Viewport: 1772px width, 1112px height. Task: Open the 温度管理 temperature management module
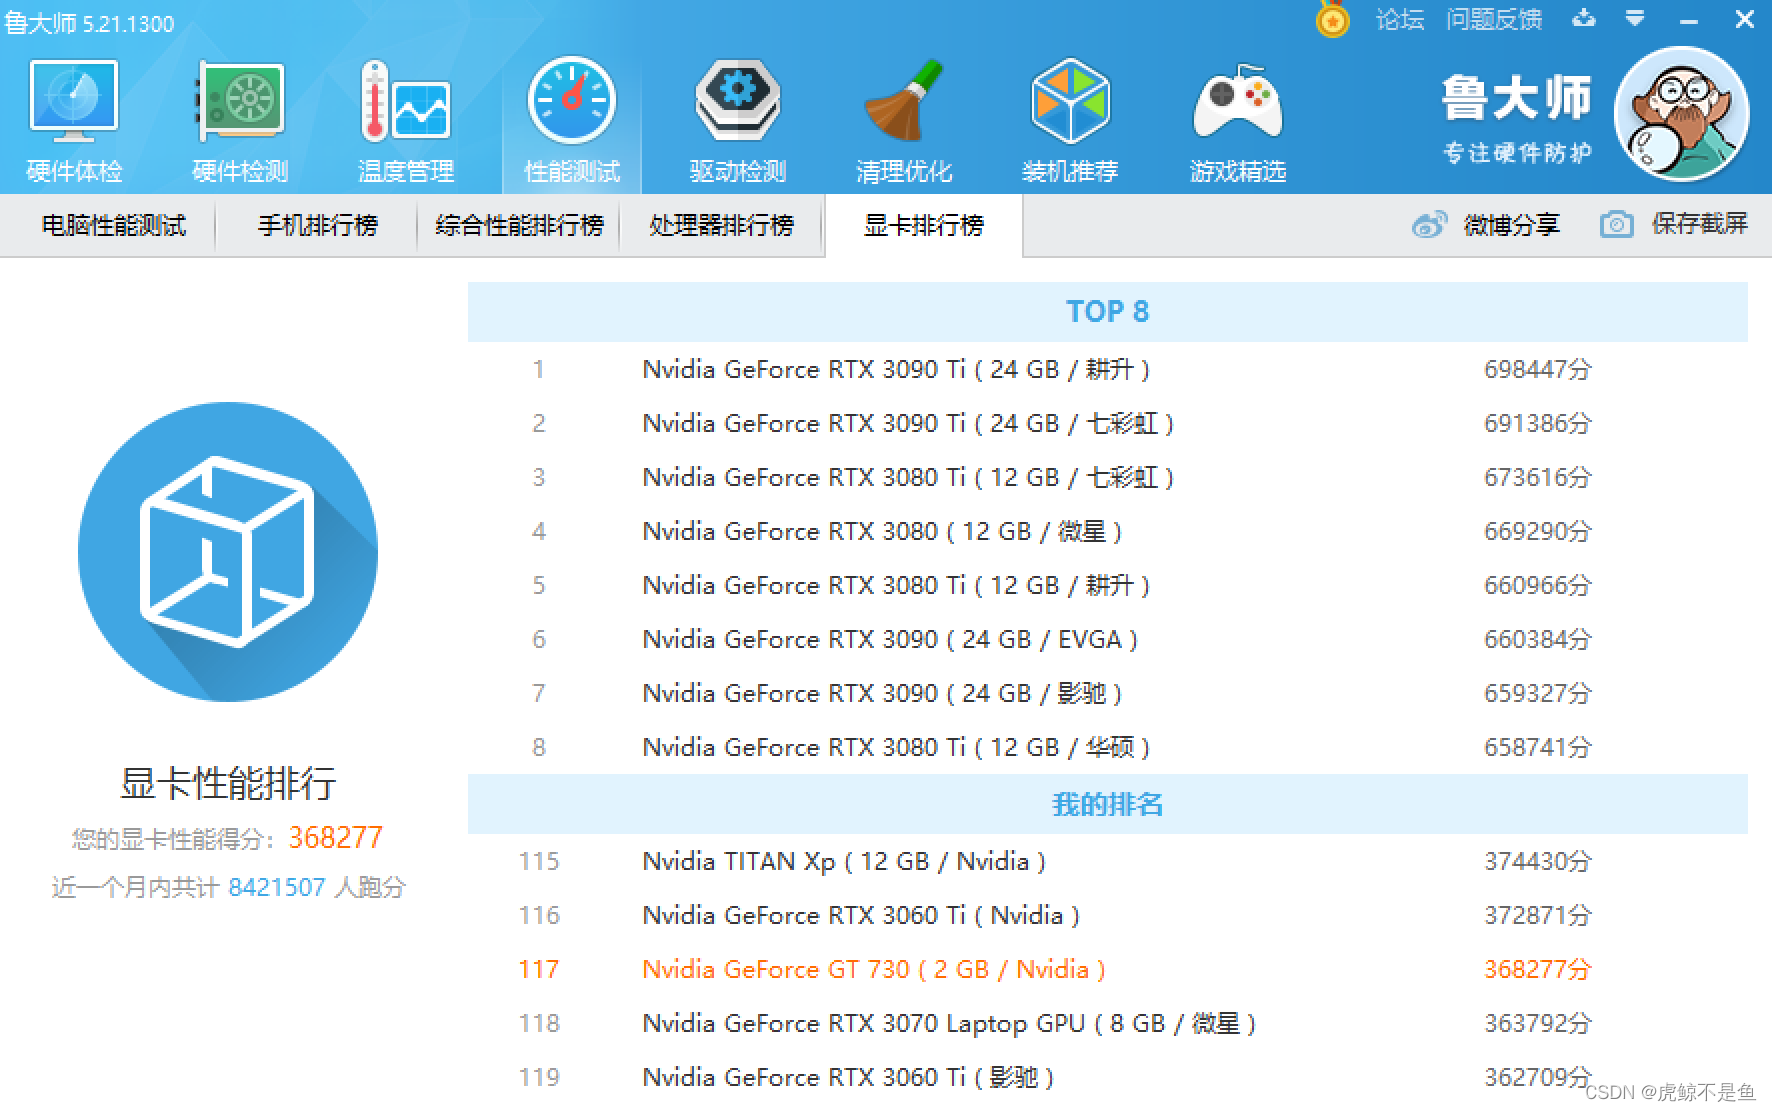point(406,122)
